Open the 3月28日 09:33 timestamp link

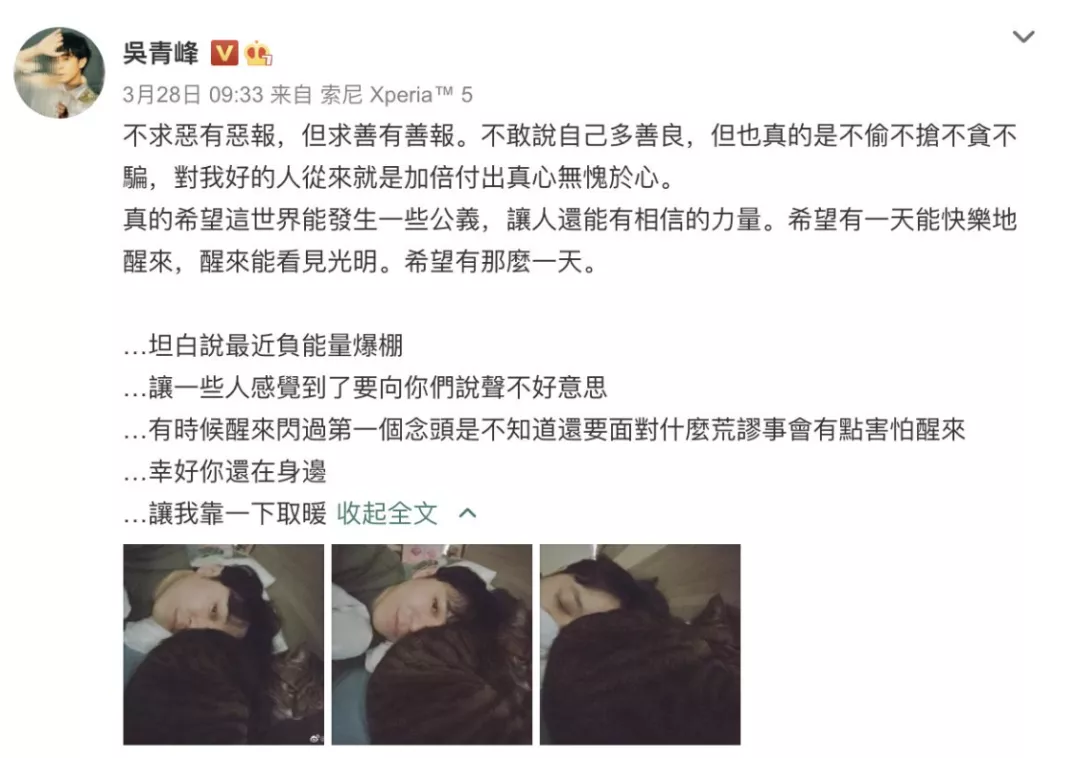[x=193, y=94]
